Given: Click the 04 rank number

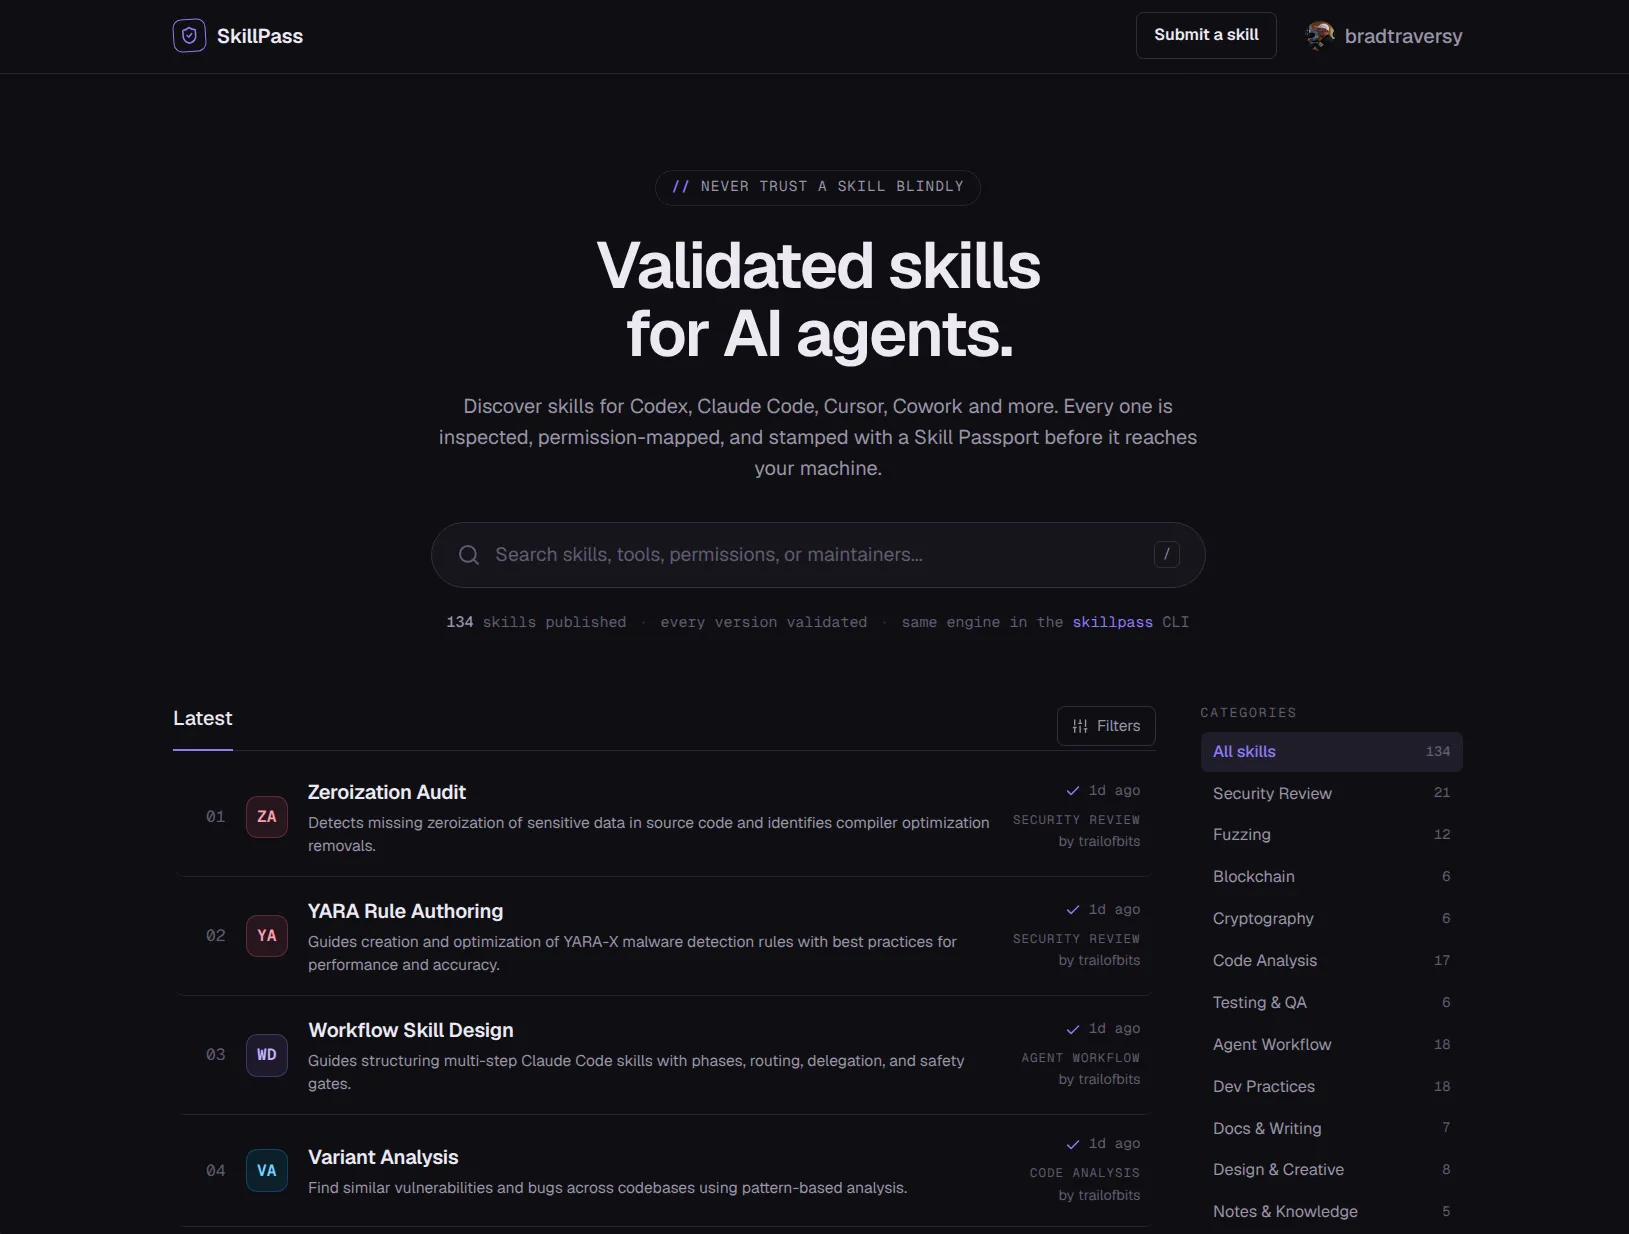Looking at the screenshot, I should coord(216,1171).
